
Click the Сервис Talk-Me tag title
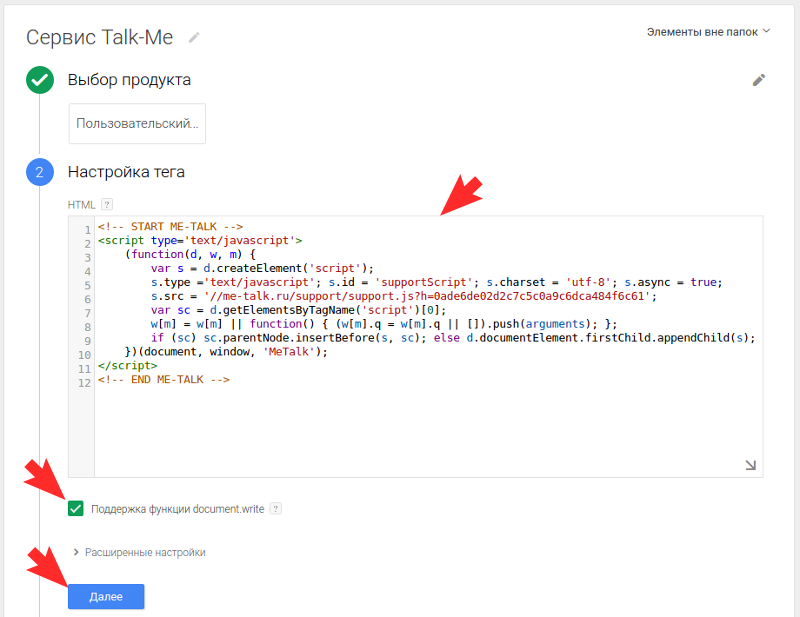pos(99,37)
